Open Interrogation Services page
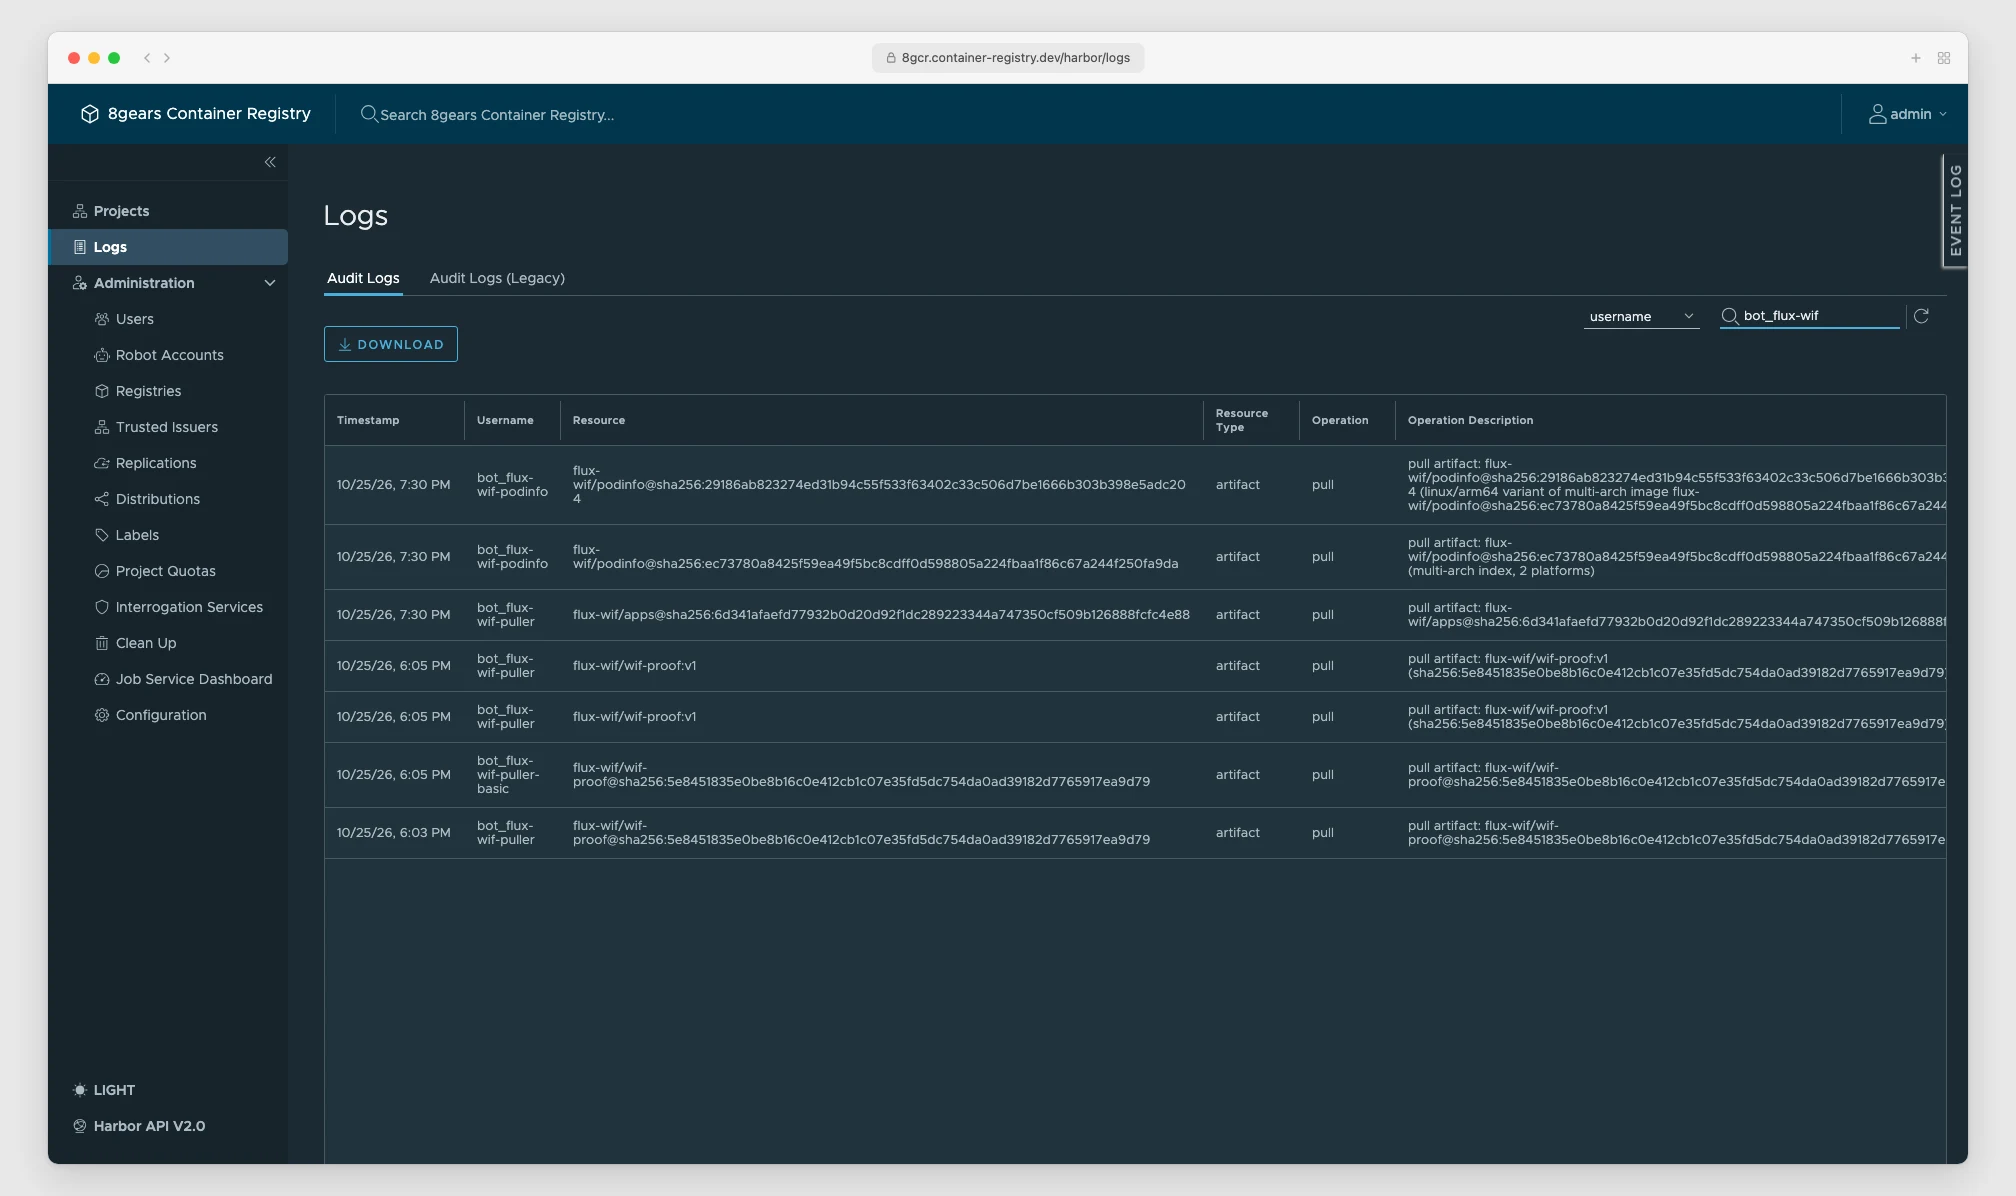This screenshot has height=1196, width=2016. [x=189, y=607]
